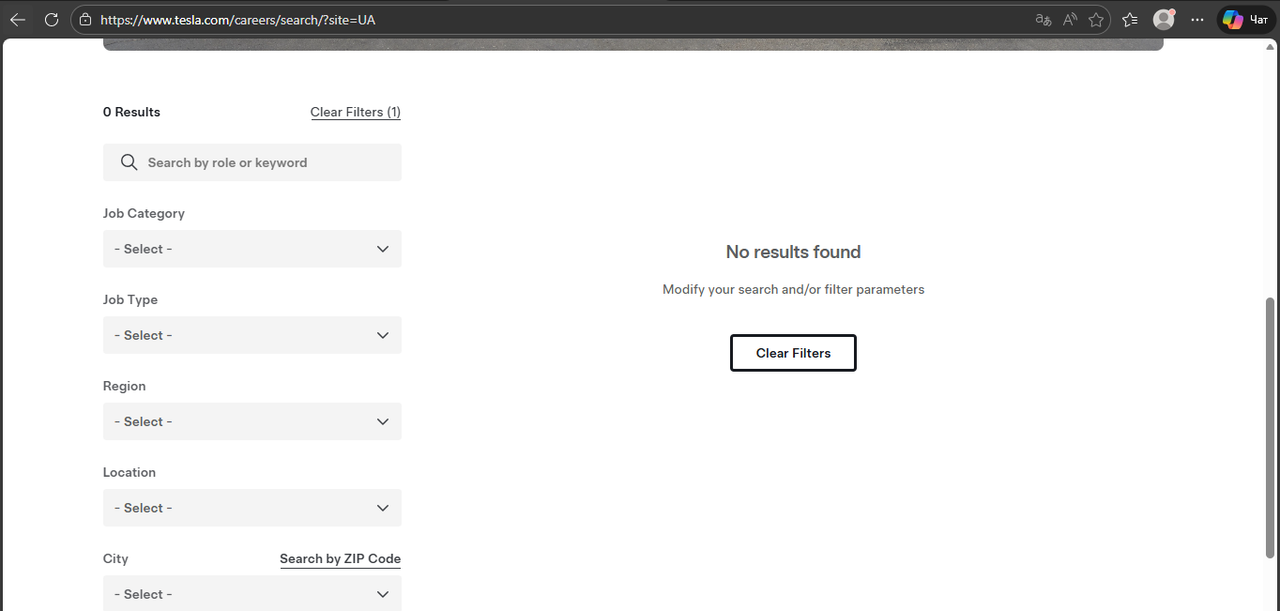This screenshot has width=1280, height=611.
Task: Focus the browser address bar URL
Action: coord(238,19)
